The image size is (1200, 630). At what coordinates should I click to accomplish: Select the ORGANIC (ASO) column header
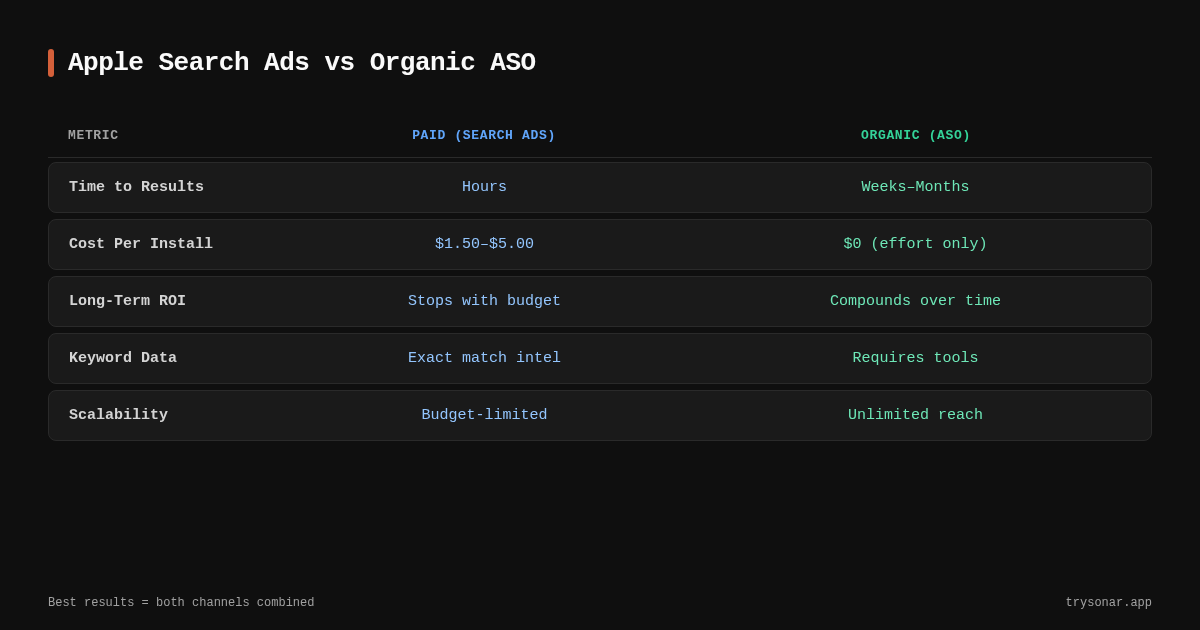click(916, 135)
